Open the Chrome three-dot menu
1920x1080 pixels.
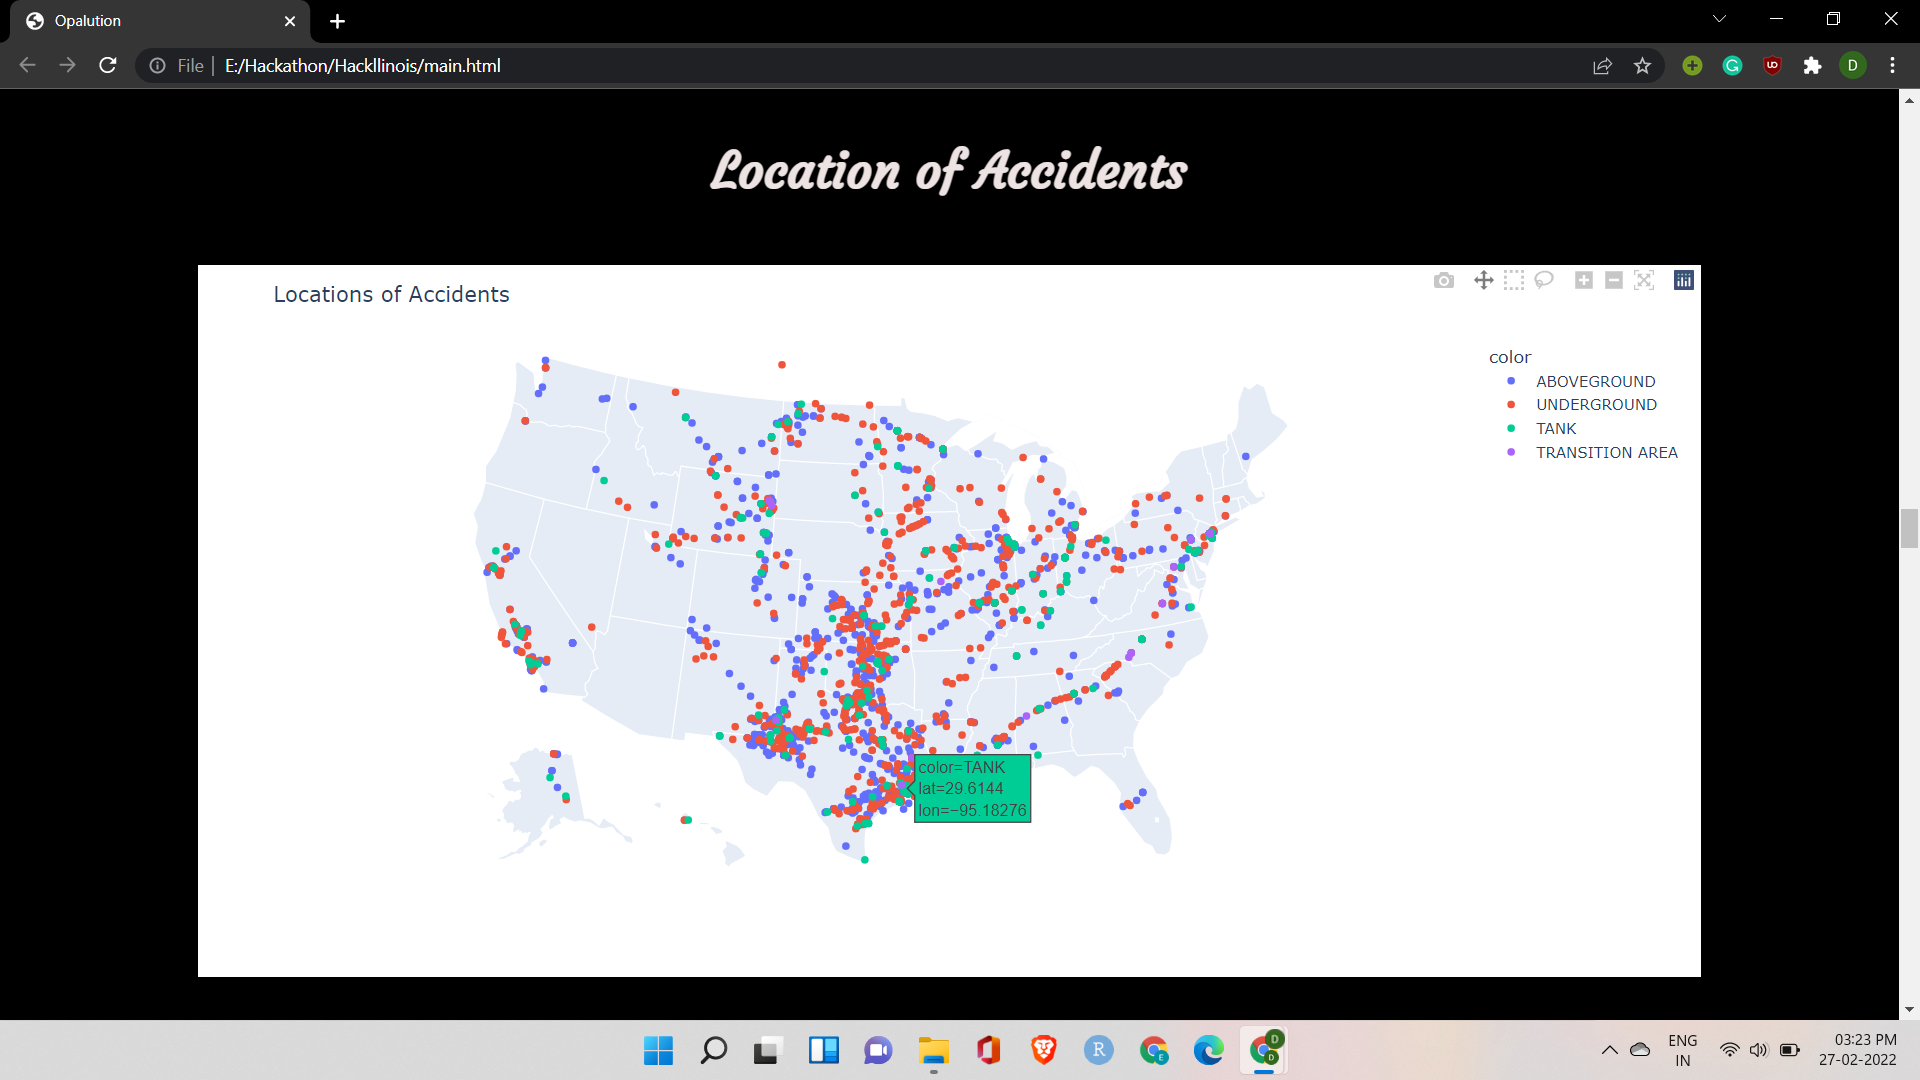[1892, 66]
